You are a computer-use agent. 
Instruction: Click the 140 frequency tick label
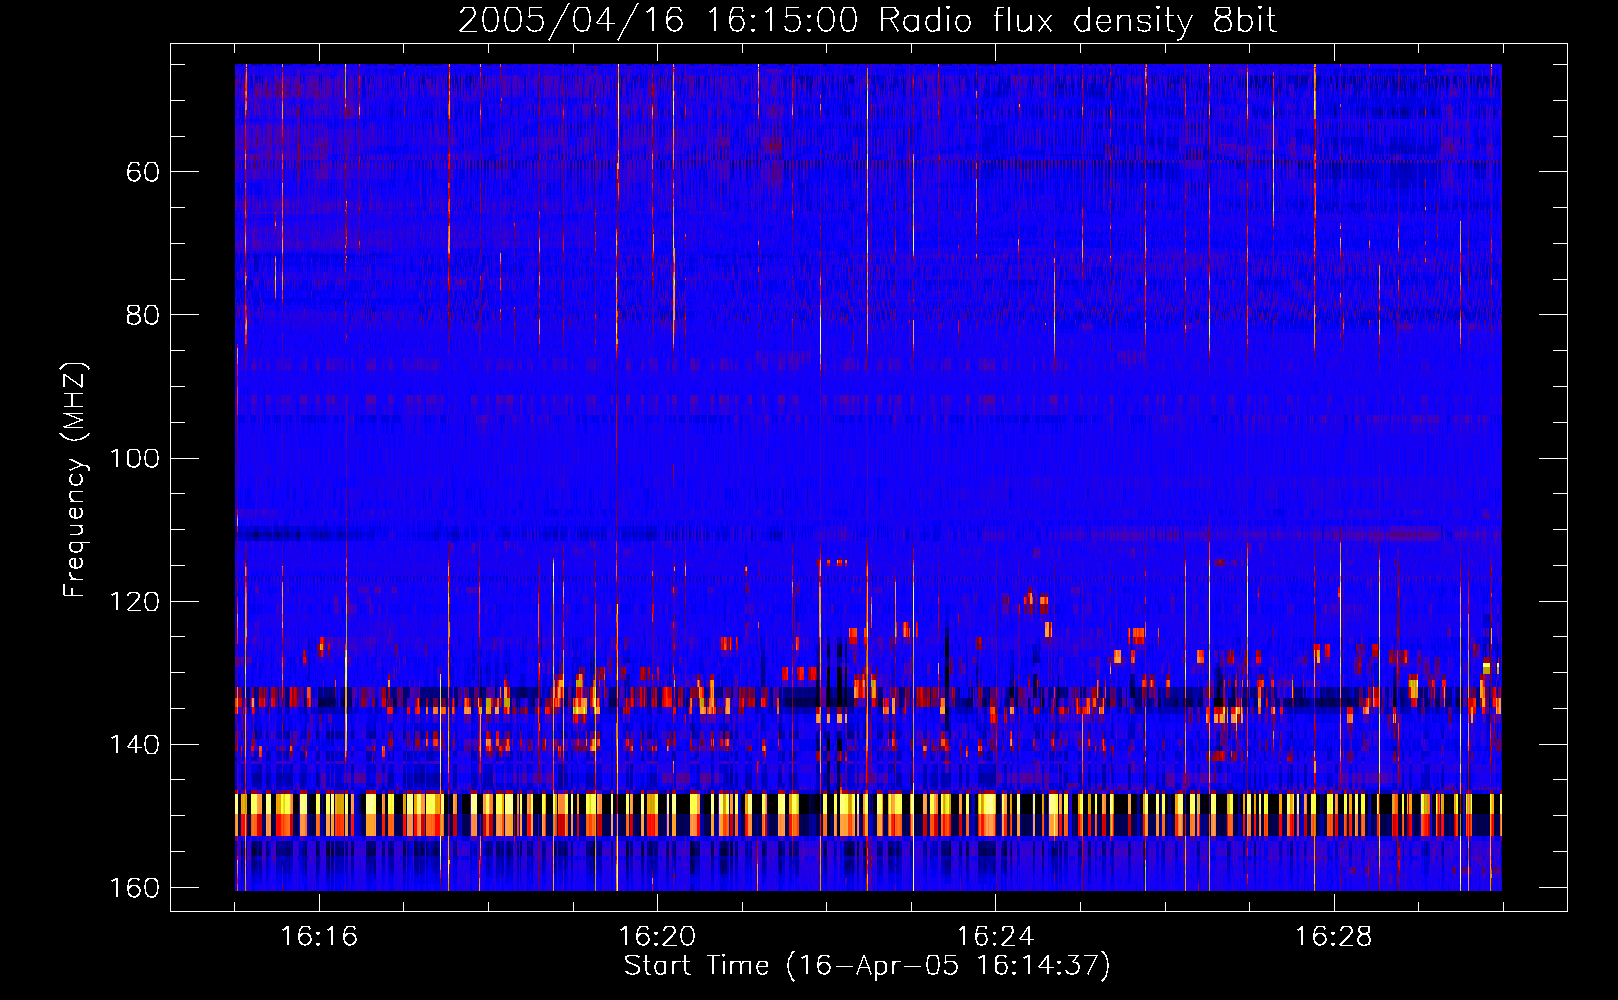click(x=133, y=745)
